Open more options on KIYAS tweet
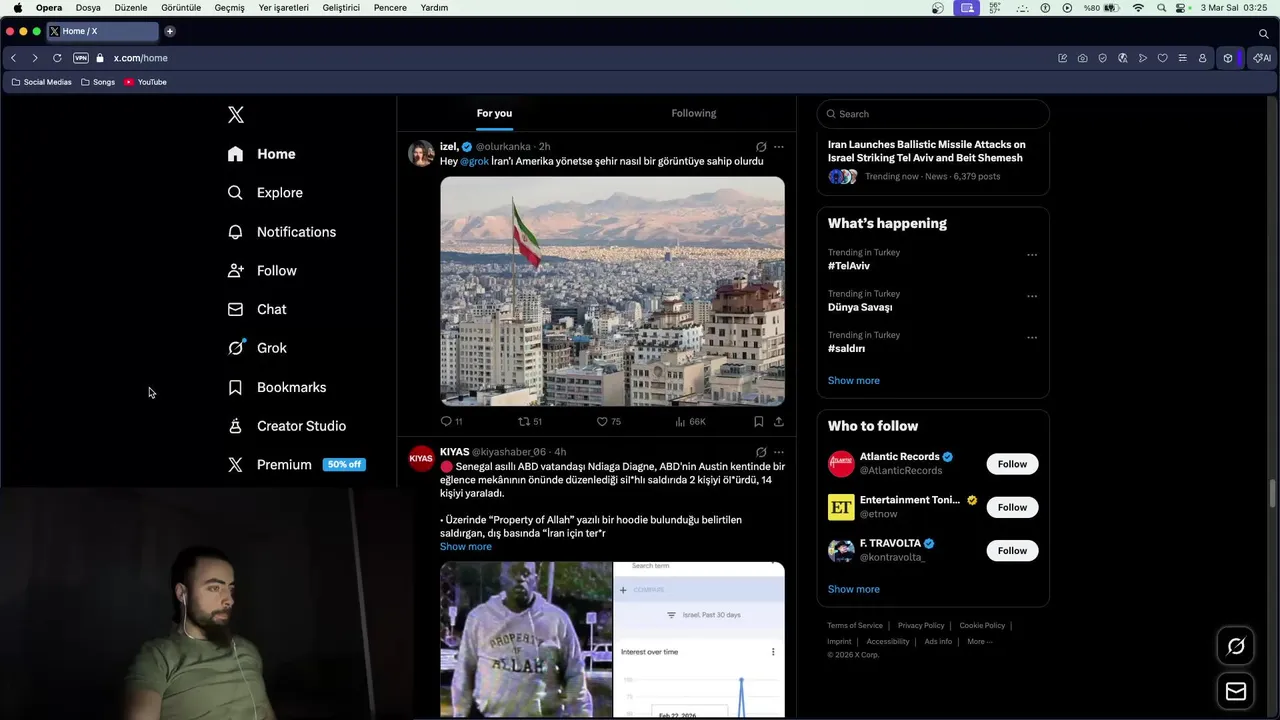This screenshot has width=1280, height=720. [x=779, y=452]
